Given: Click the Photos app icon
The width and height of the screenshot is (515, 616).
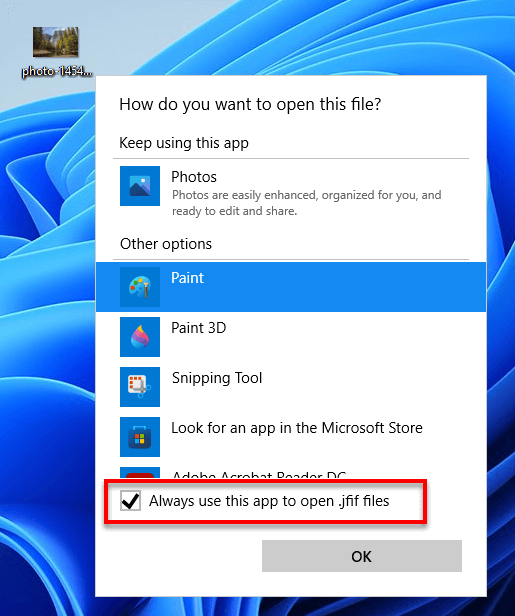Looking at the screenshot, I should click(140, 186).
